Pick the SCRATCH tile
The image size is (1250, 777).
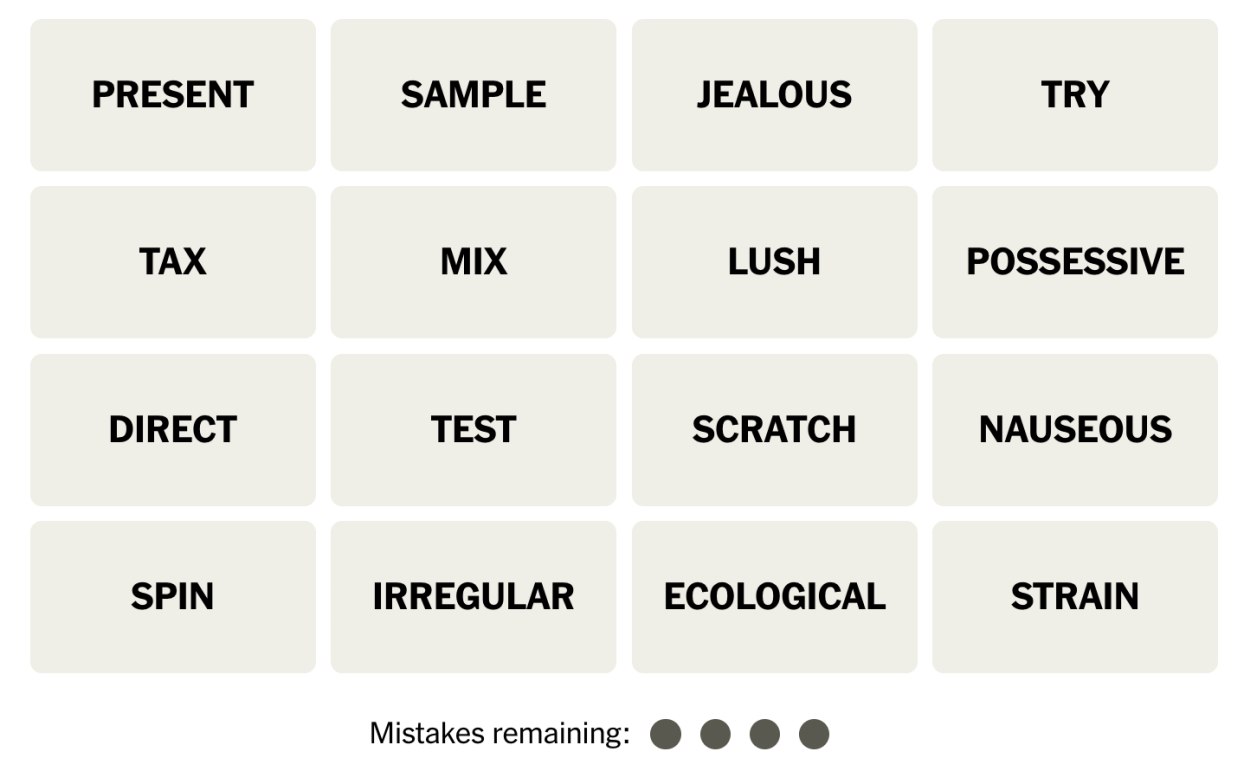775,430
